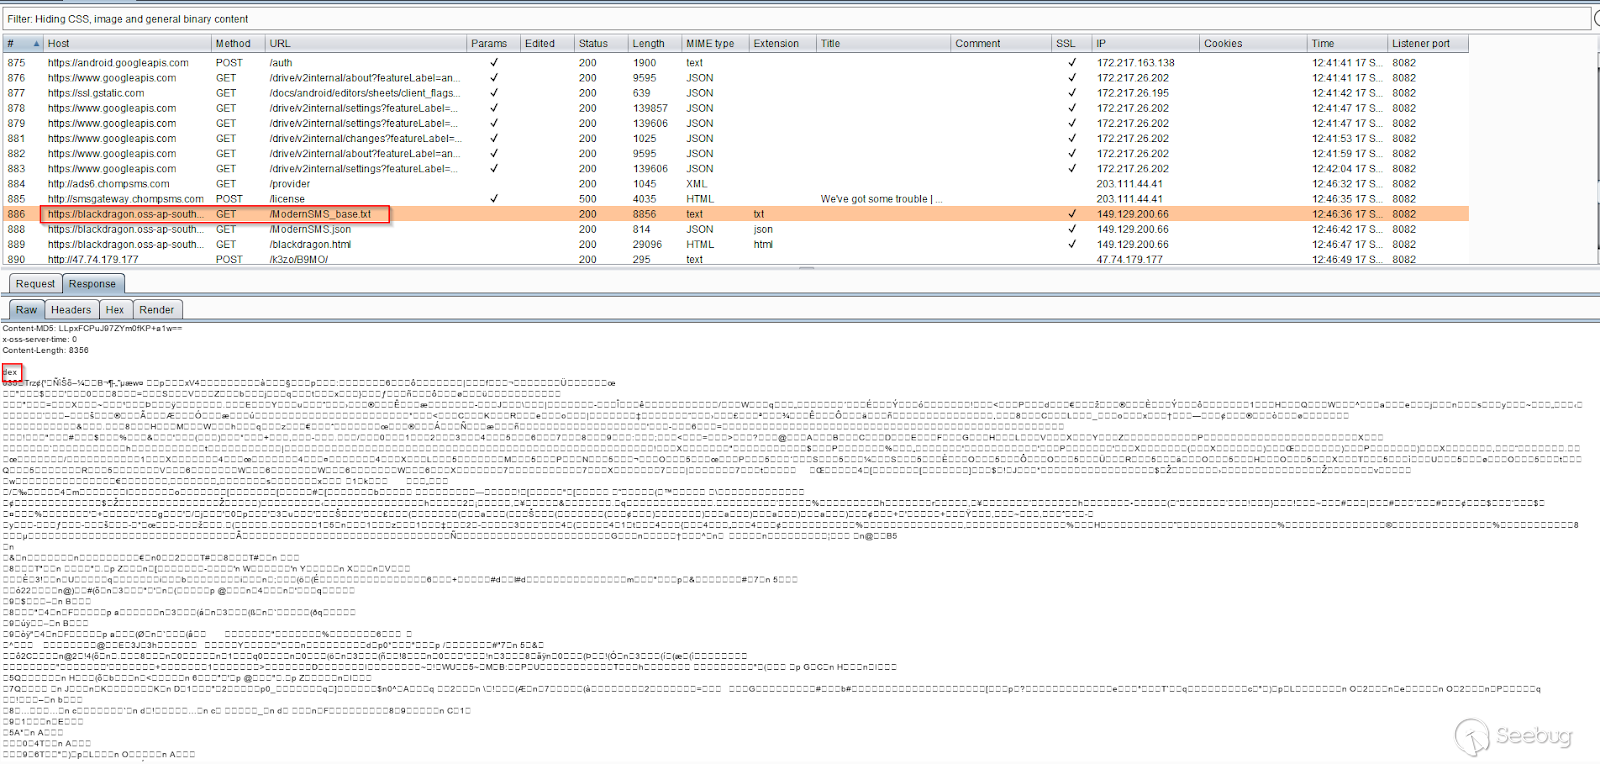This screenshot has width=1600, height=764.
Task: Click the SSL checkmark on highlighted row 886
Action: 1072,214
